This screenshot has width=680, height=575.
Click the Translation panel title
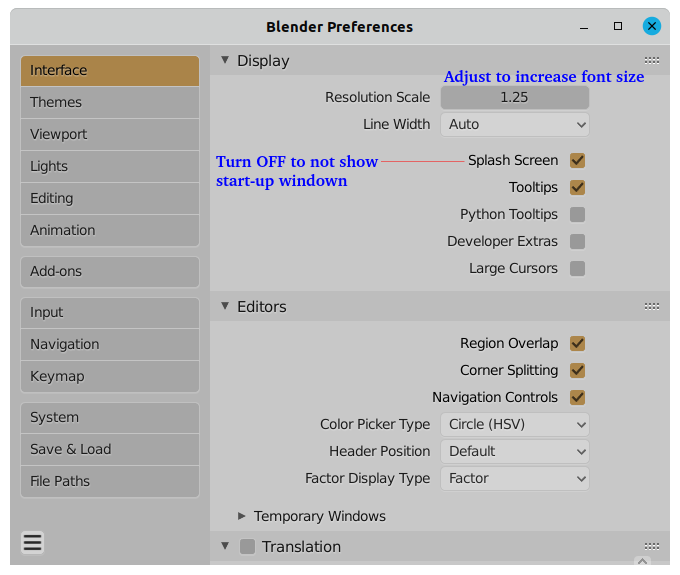click(x=301, y=547)
